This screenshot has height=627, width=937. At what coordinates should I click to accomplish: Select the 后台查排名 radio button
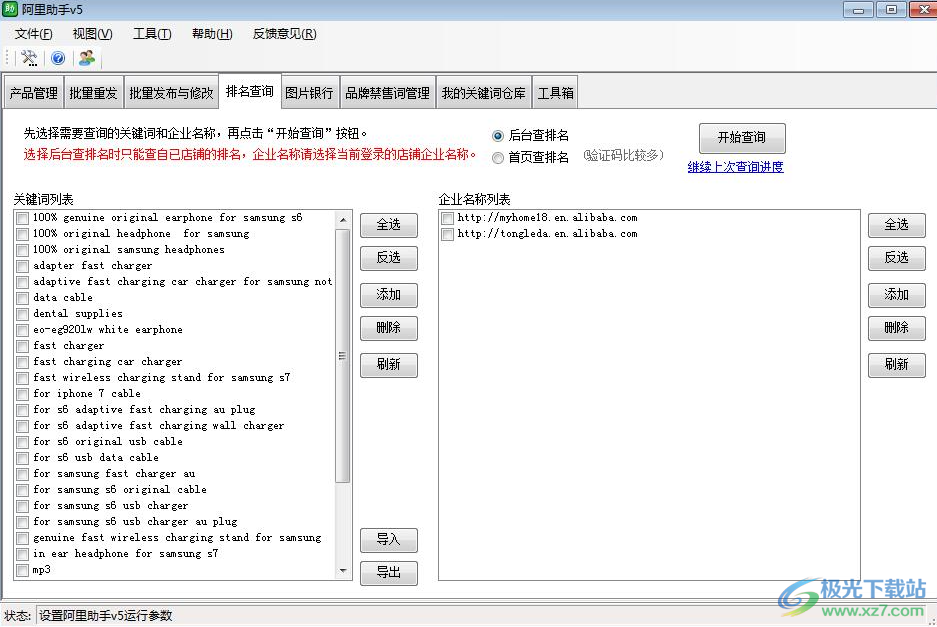[498, 136]
